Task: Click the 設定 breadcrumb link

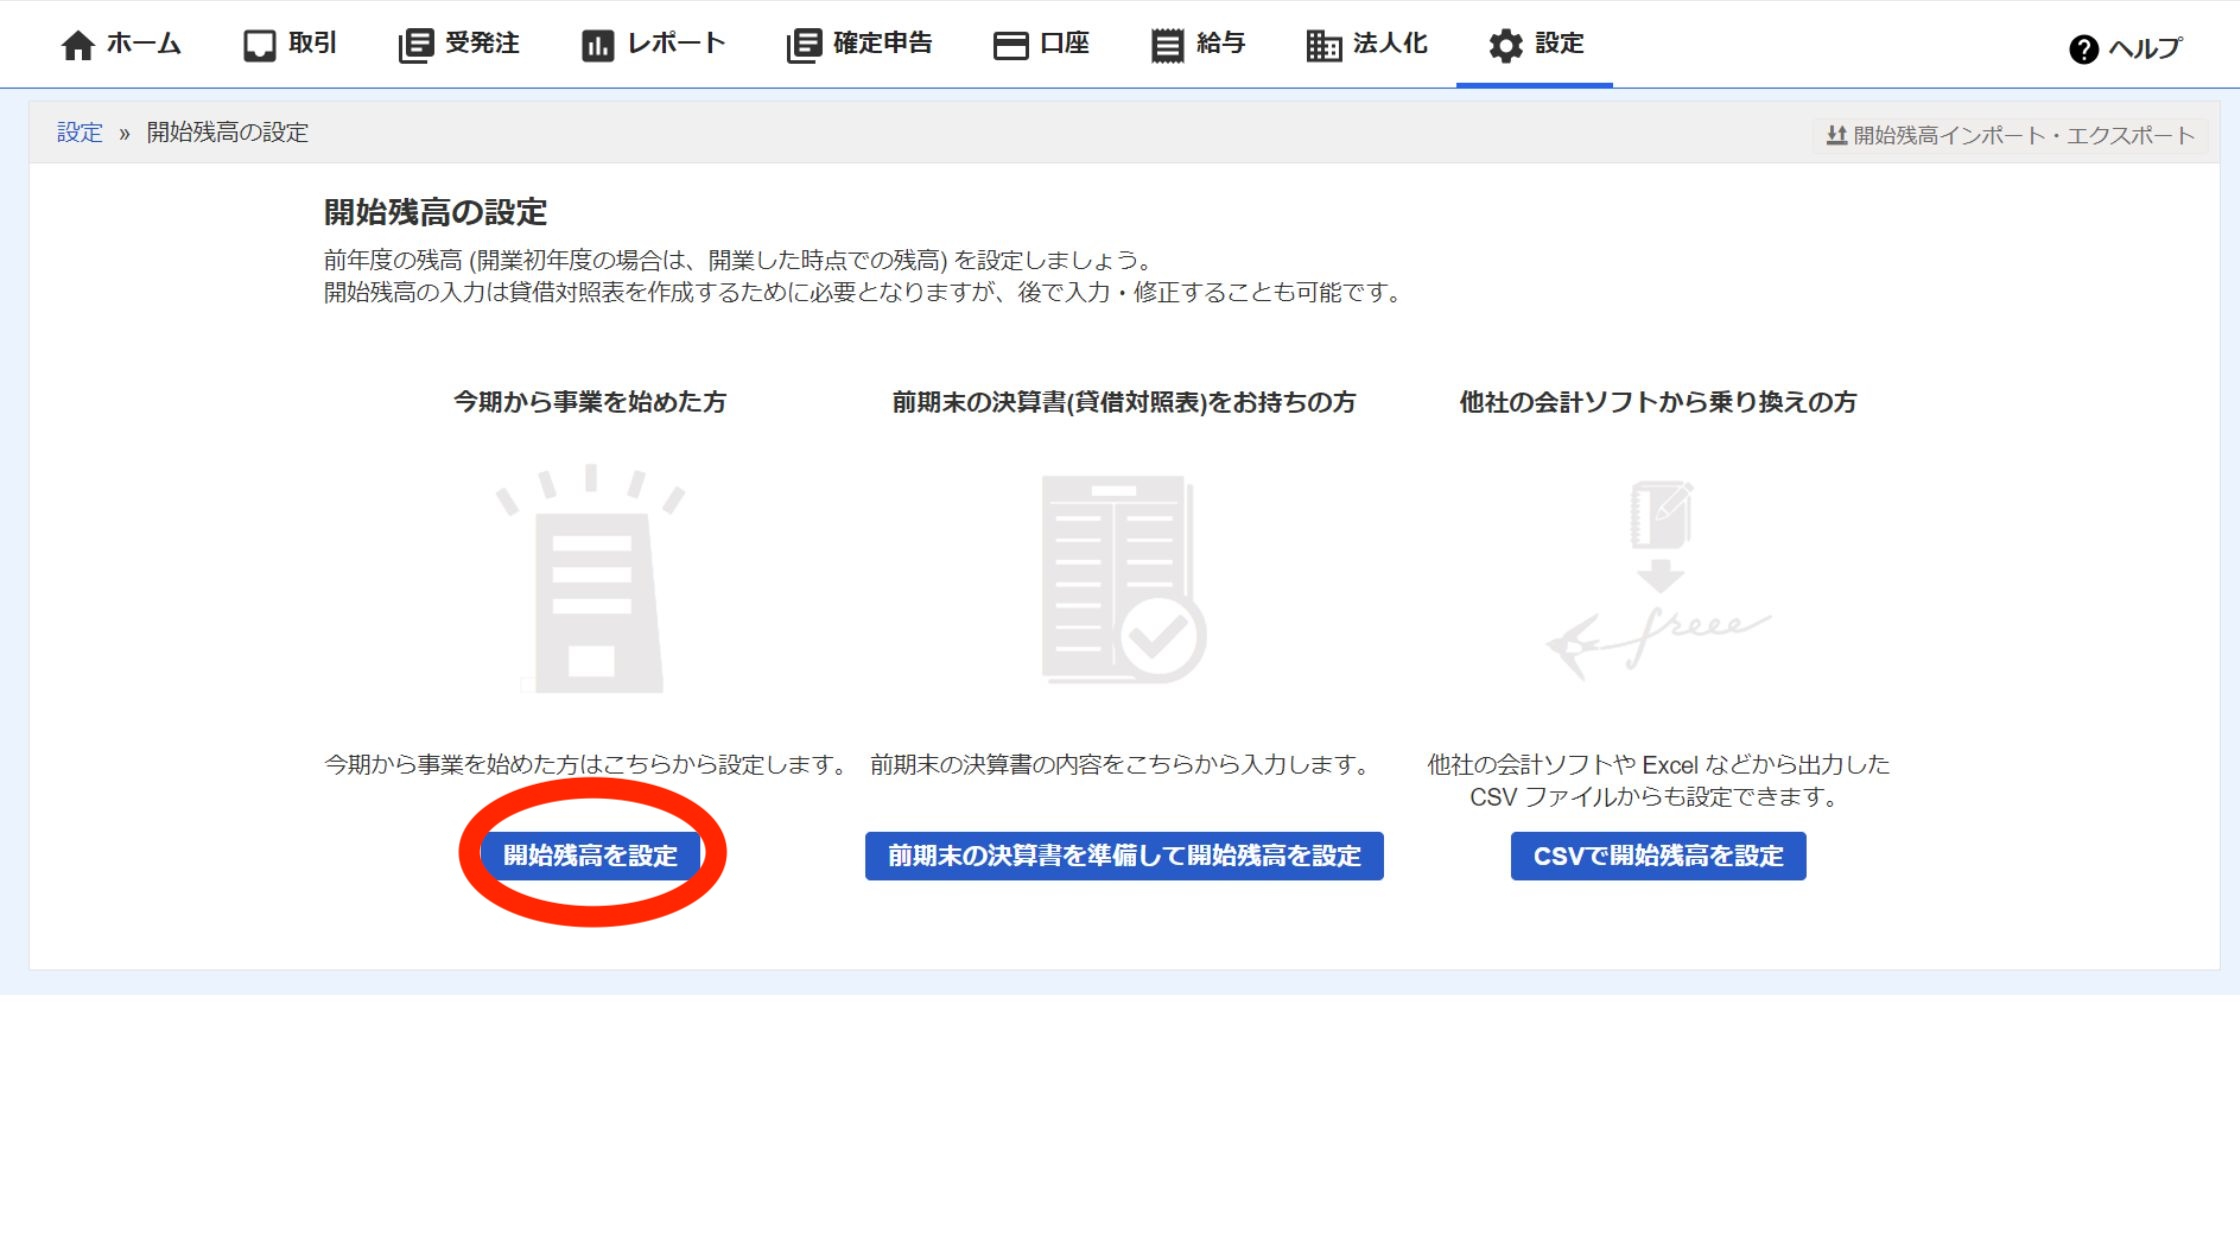Action: pos(80,133)
